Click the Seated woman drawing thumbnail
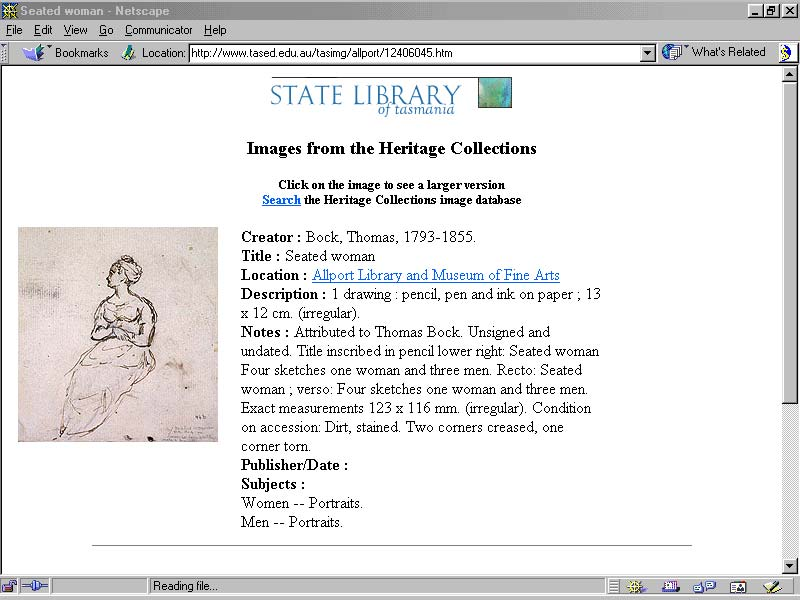Viewport: 800px width, 600px height. [118, 334]
